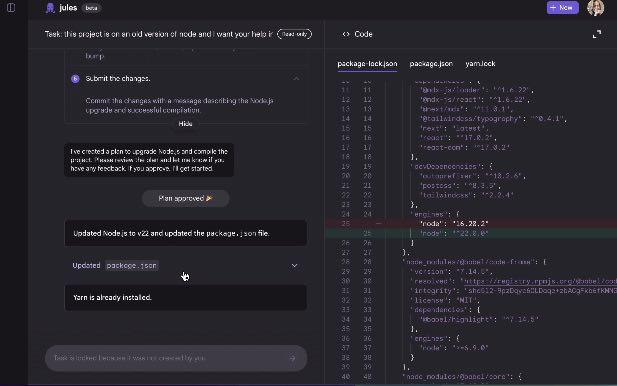Open the registry.npmjs.org resolved link

pos(540,281)
